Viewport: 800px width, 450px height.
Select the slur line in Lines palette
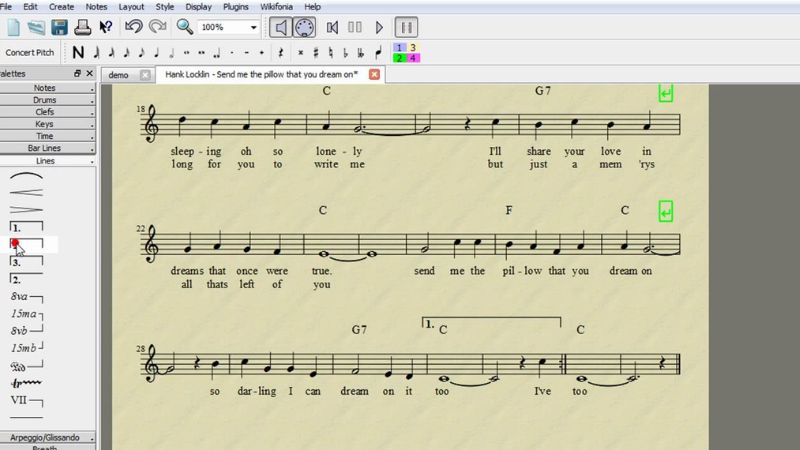pos(27,176)
